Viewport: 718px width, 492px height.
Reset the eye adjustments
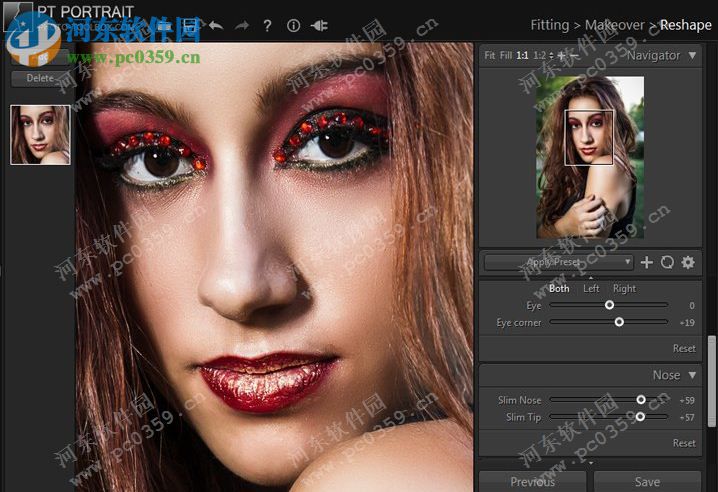click(x=684, y=349)
